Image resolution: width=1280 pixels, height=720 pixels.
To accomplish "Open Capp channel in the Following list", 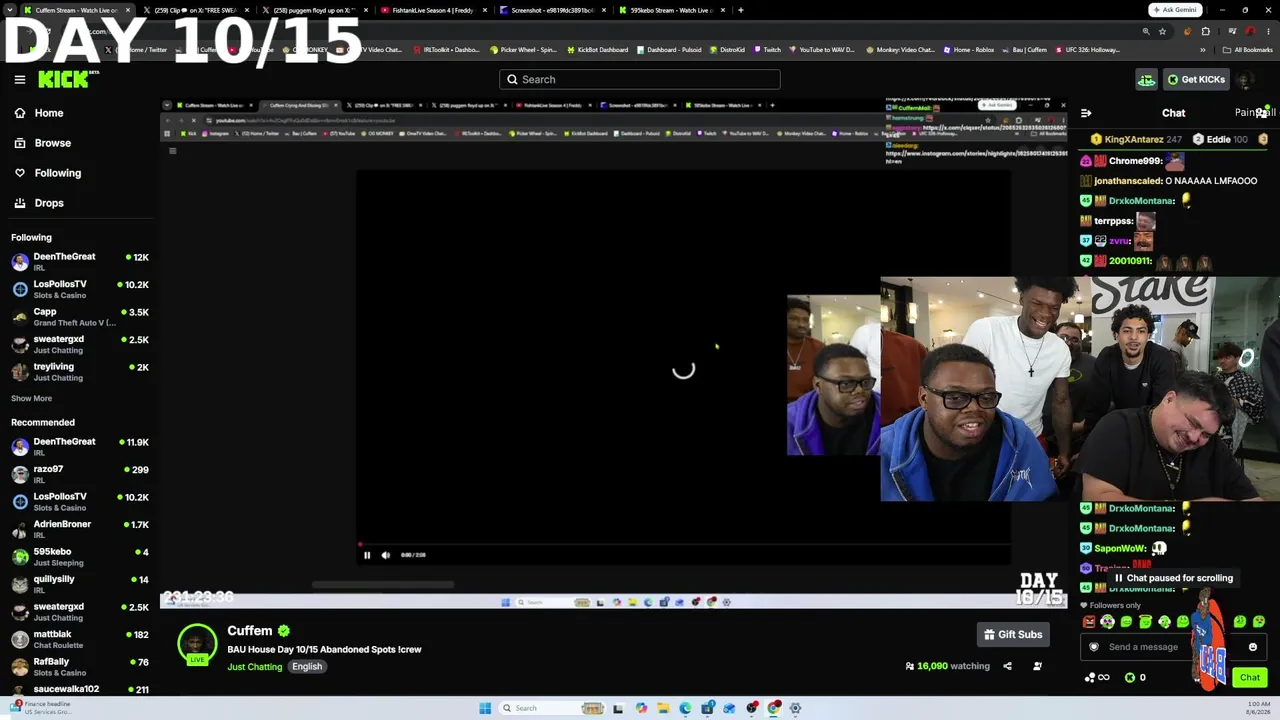I will coord(80,317).
